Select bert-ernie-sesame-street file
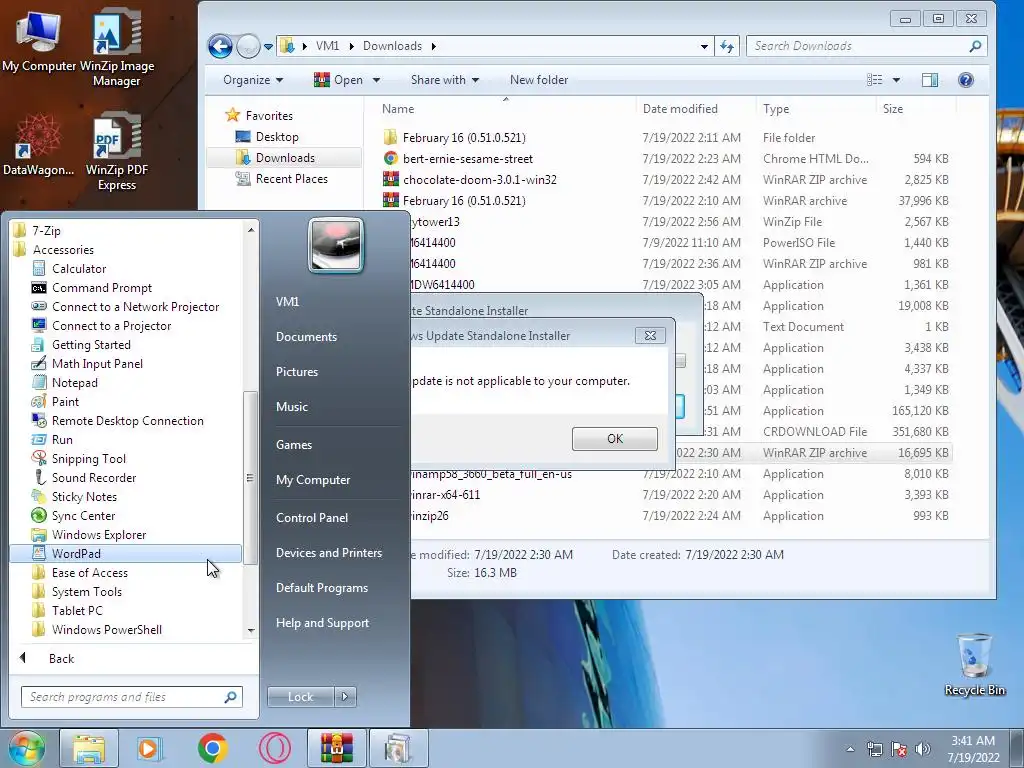 click(x=468, y=159)
